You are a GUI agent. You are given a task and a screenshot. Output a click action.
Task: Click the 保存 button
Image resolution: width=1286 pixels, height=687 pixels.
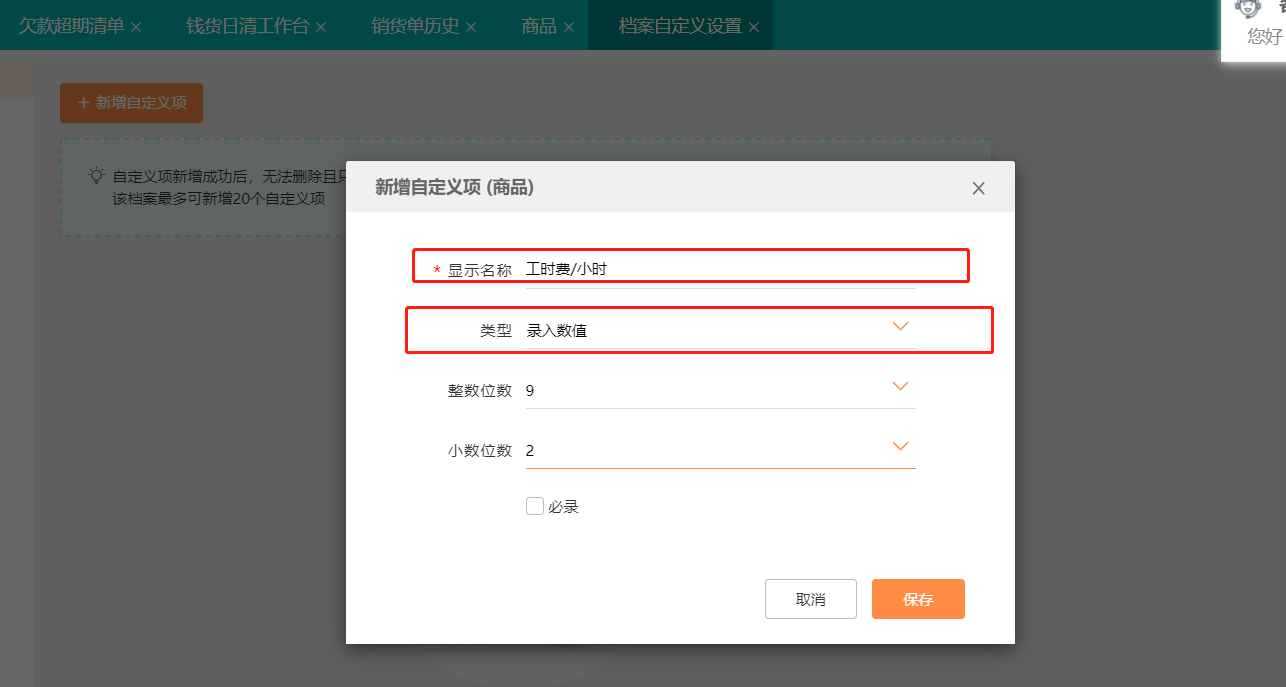(918, 599)
